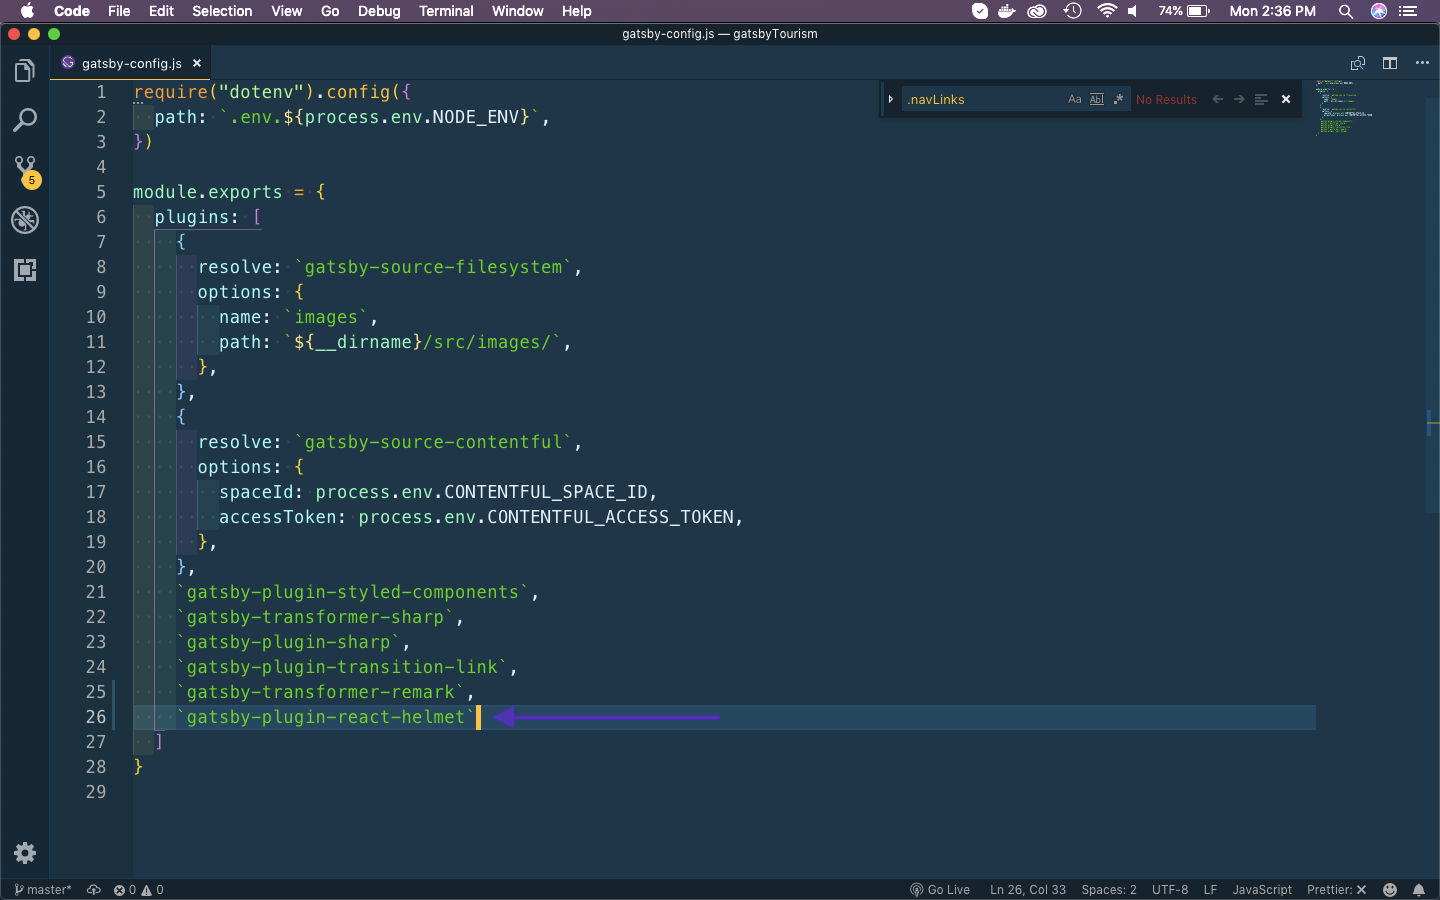Open the Help menu

(x=576, y=11)
